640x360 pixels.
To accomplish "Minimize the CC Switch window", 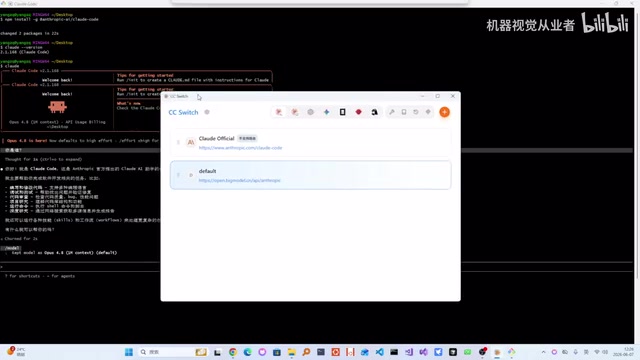I will point(422,96).
